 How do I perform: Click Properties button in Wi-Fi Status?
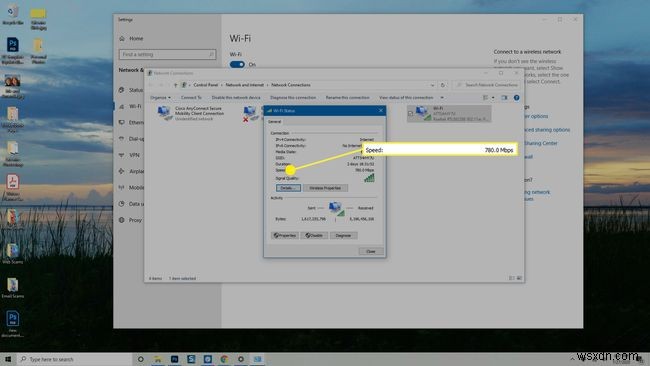(285, 235)
